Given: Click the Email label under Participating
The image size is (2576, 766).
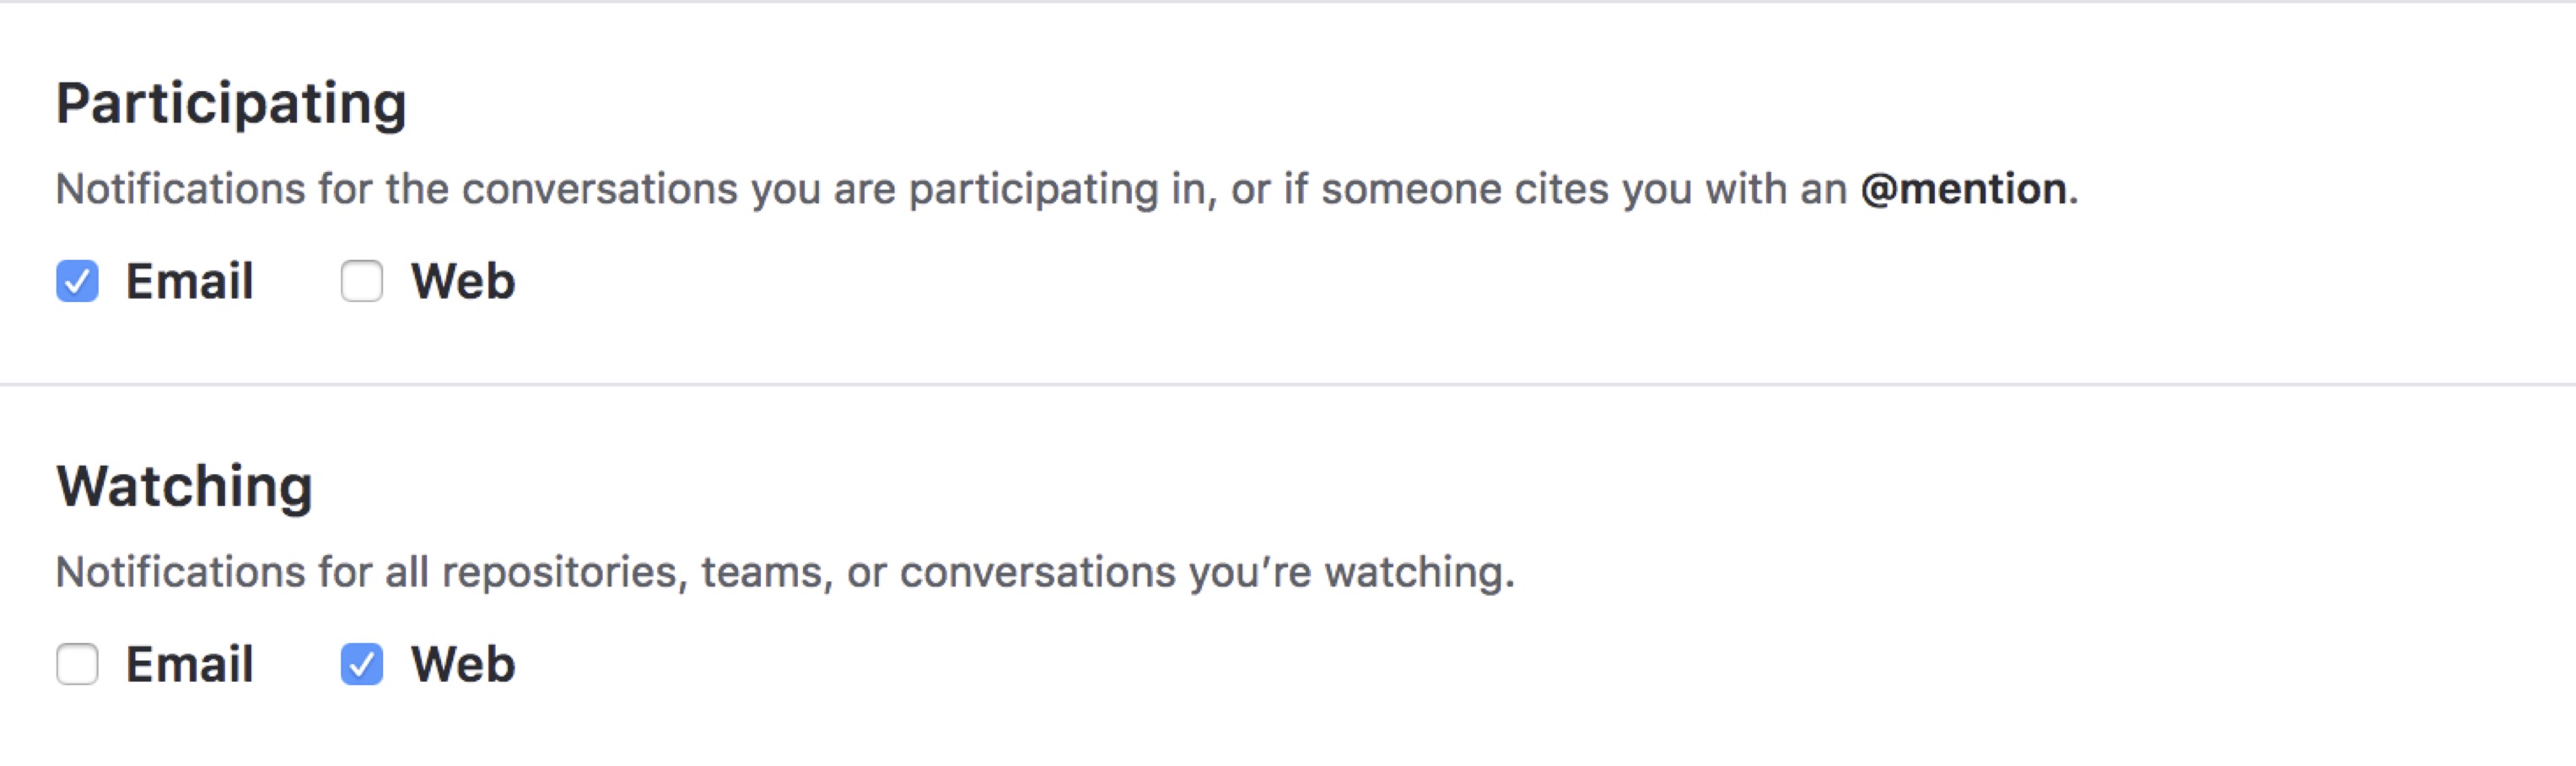Looking at the screenshot, I should coord(188,281).
